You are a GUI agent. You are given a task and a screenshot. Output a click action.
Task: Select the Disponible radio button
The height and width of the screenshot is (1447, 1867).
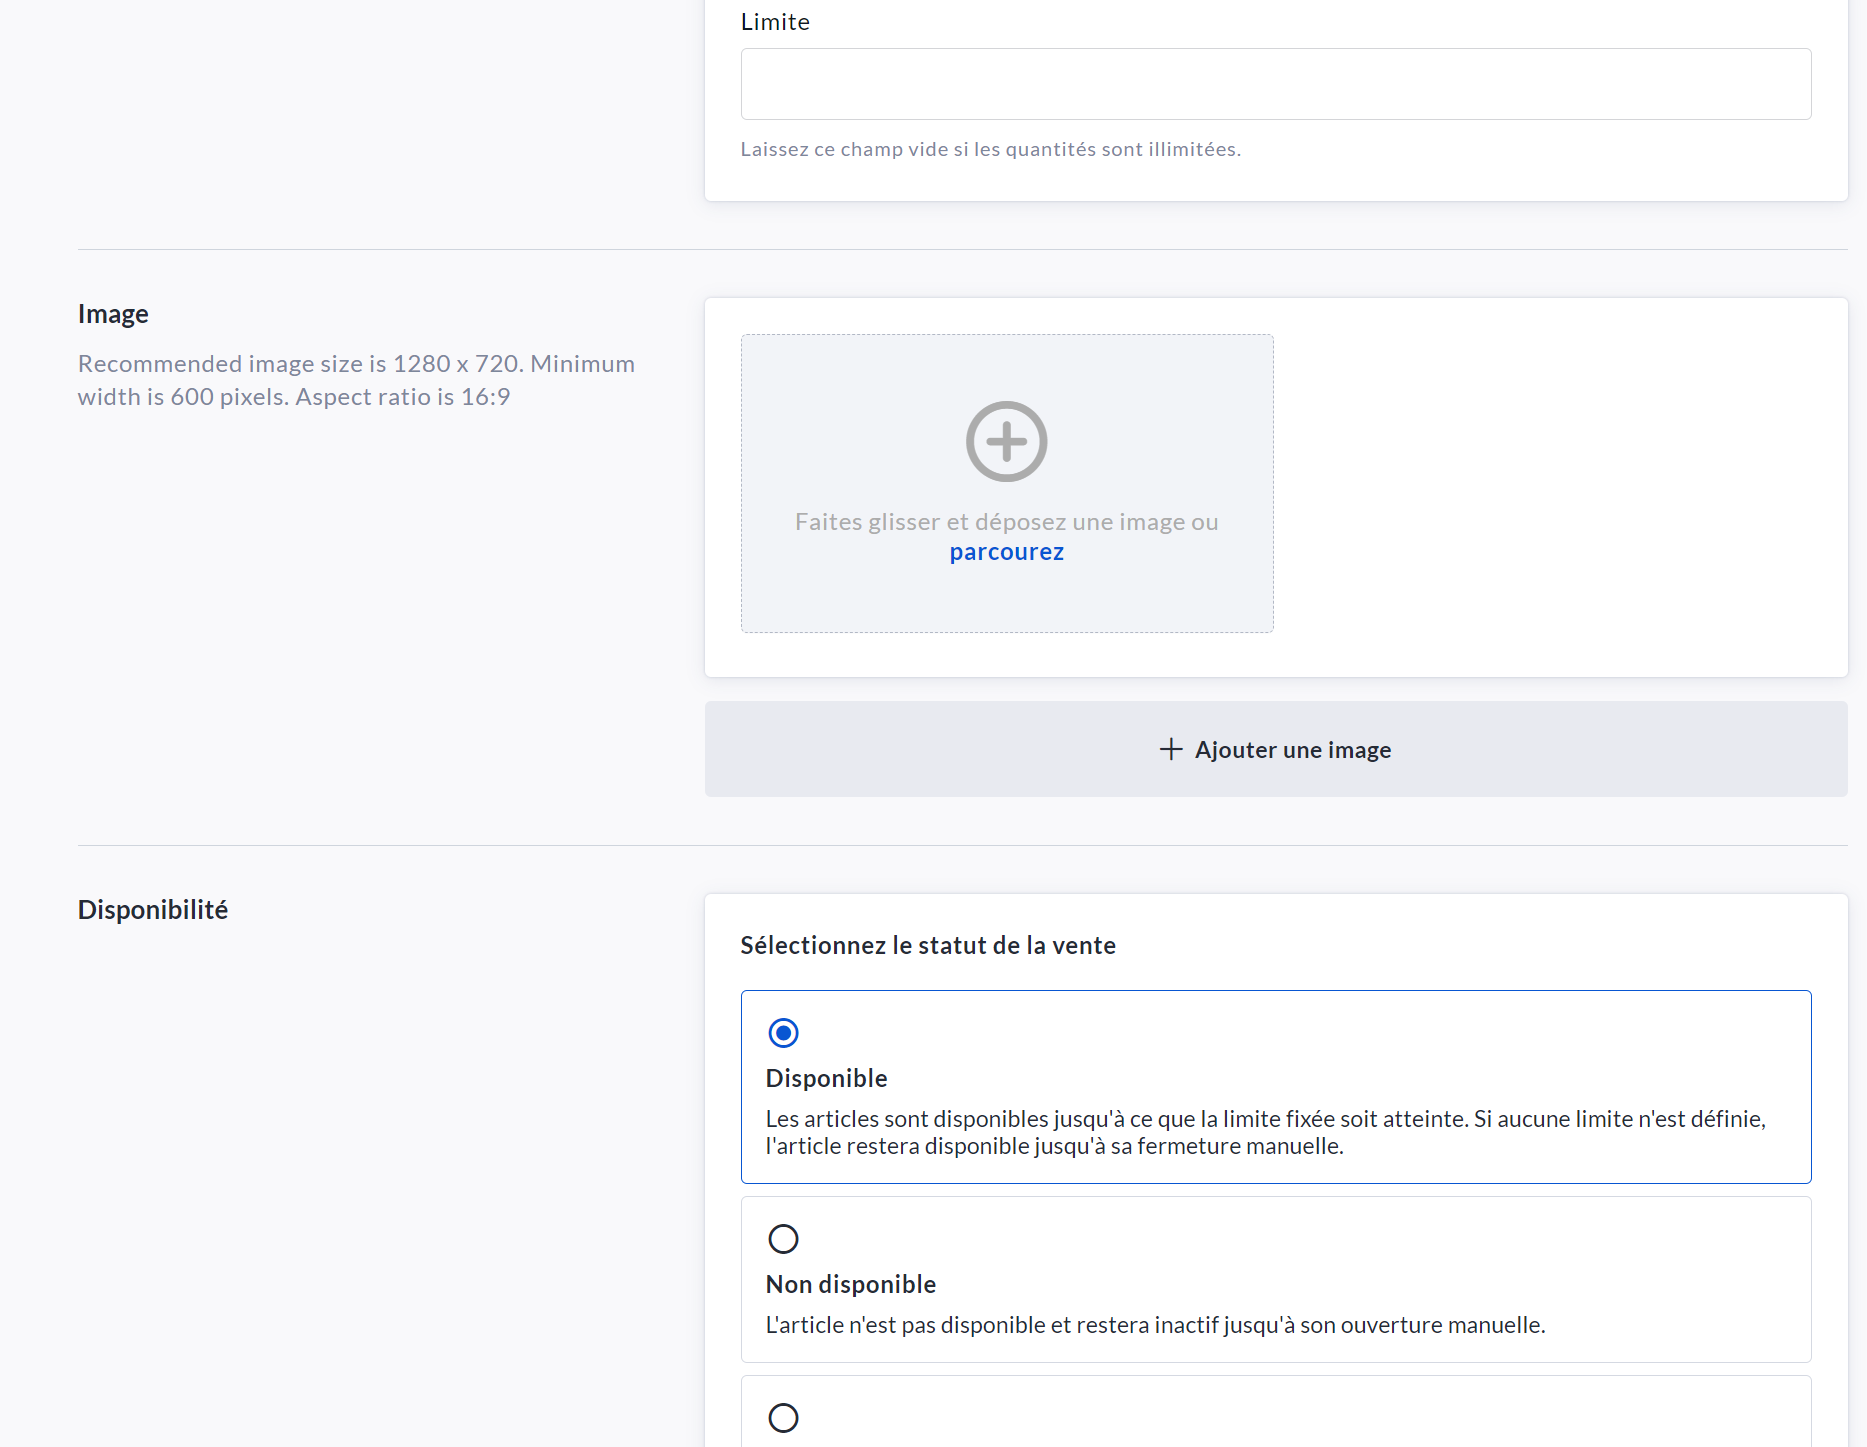click(x=783, y=1033)
